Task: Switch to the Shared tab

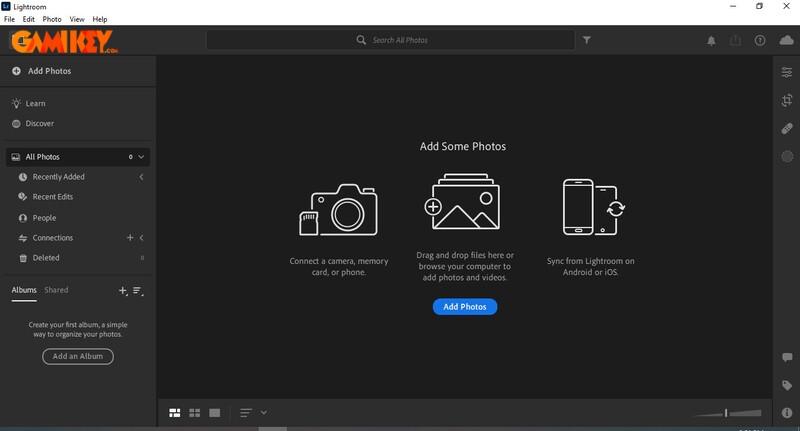Action: coord(56,290)
